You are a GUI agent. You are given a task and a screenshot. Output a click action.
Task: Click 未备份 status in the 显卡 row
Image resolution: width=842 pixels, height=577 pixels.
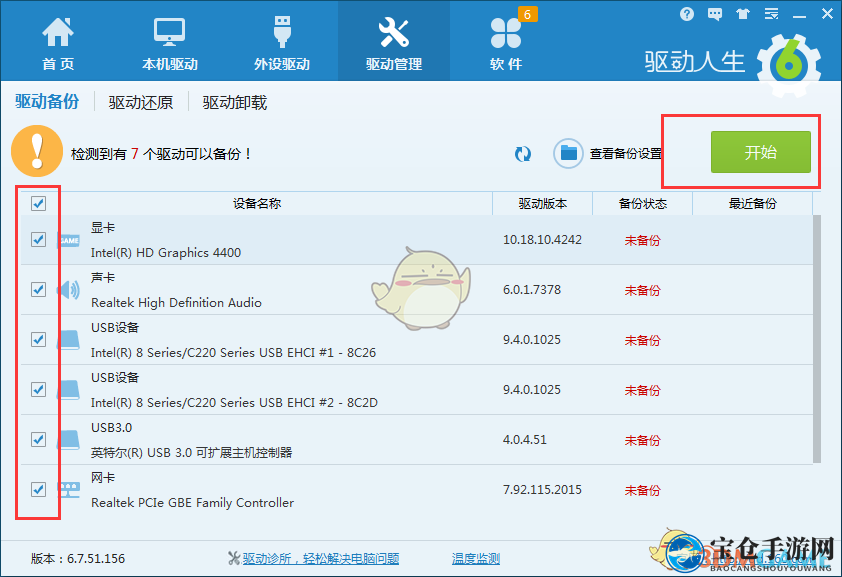point(642,240)
